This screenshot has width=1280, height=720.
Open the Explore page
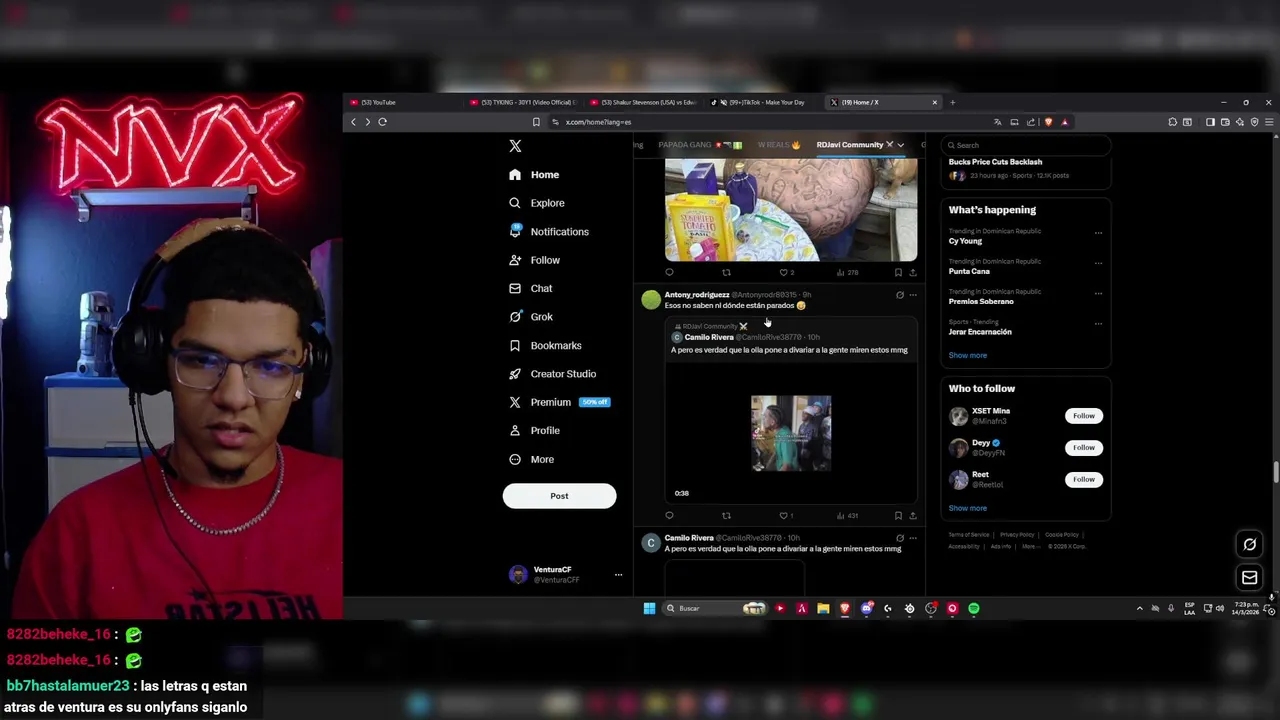point(537,203)
